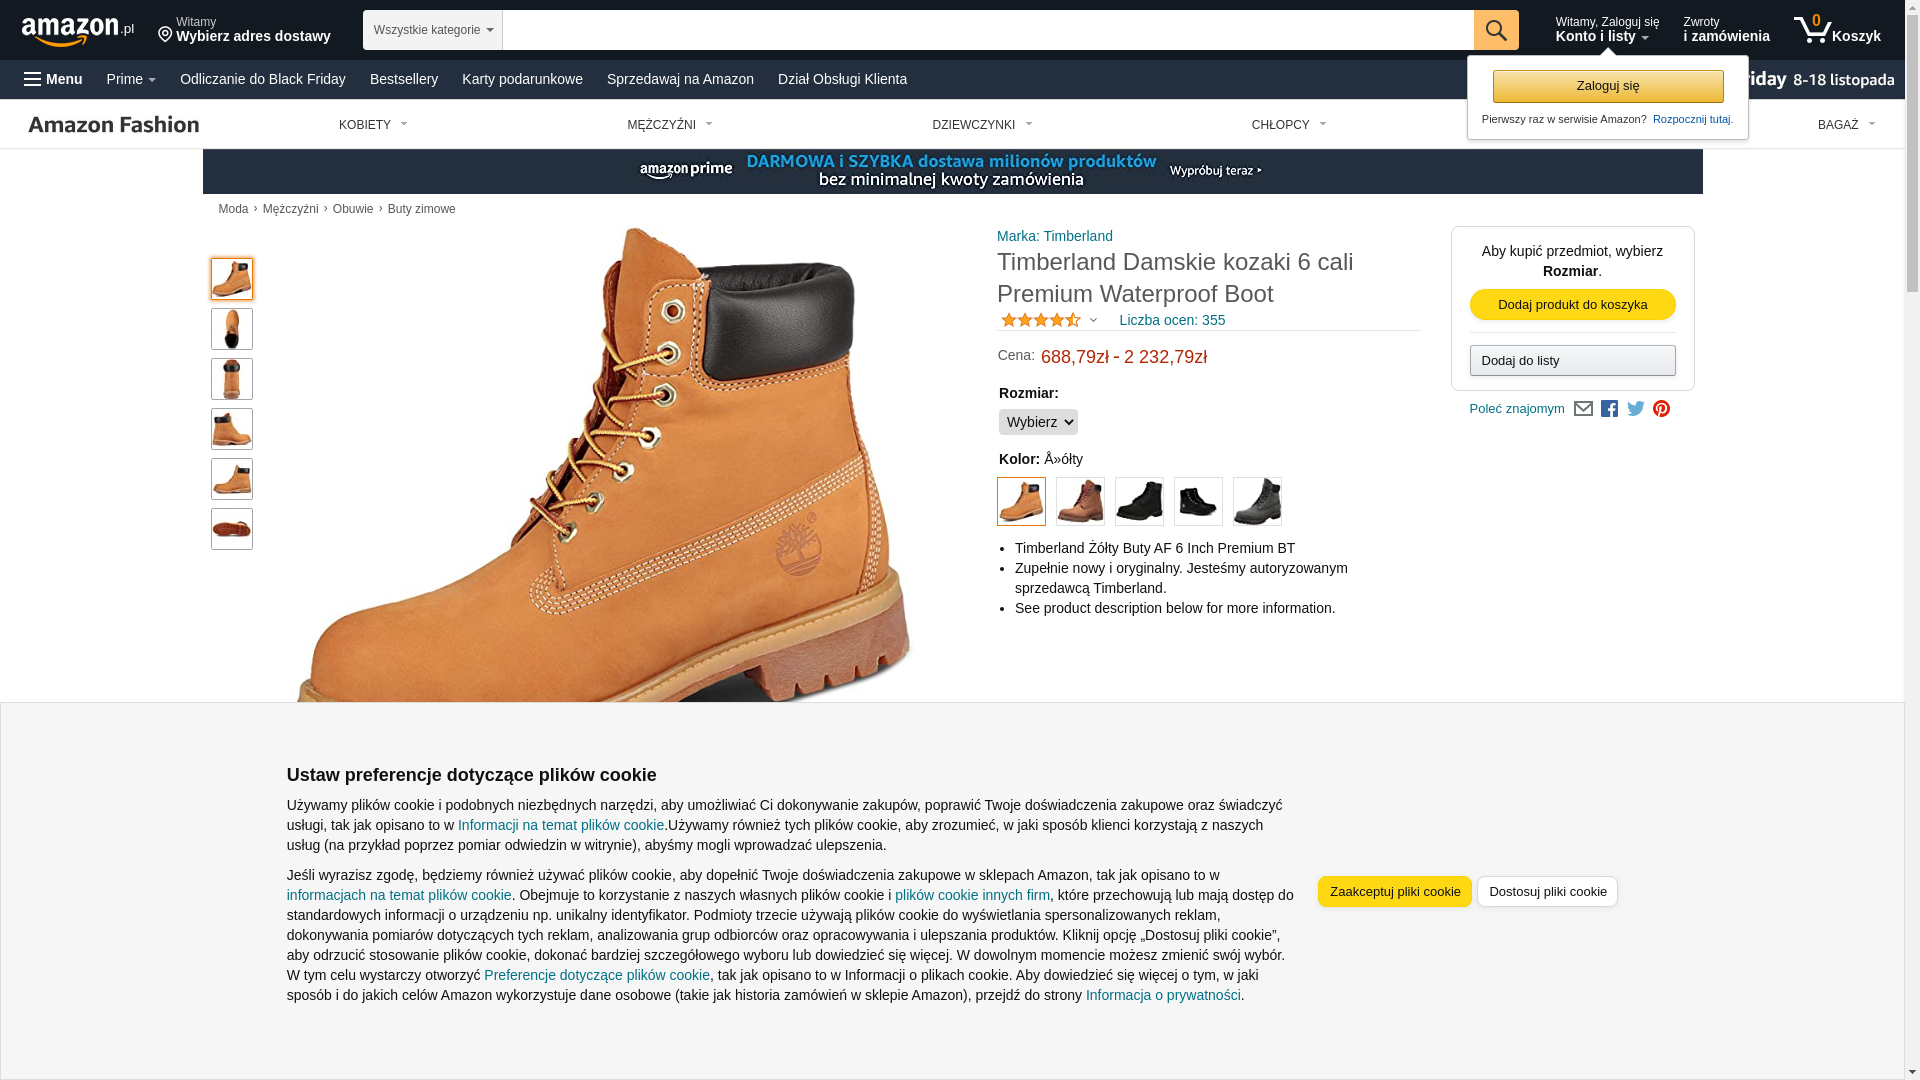The image size is (1920, 1080).
Task: Expand Wszystkie kategorie search category dropdown
Action: pos(433,30)
